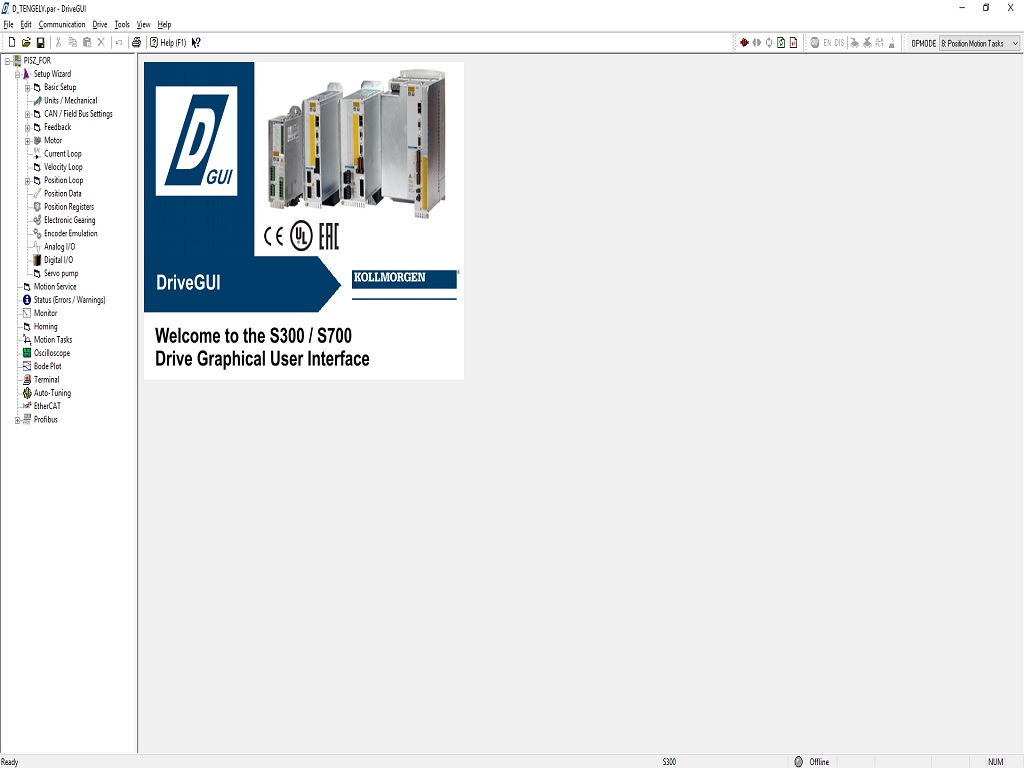Click the Cut scissors icon in the toolbar

58,42
